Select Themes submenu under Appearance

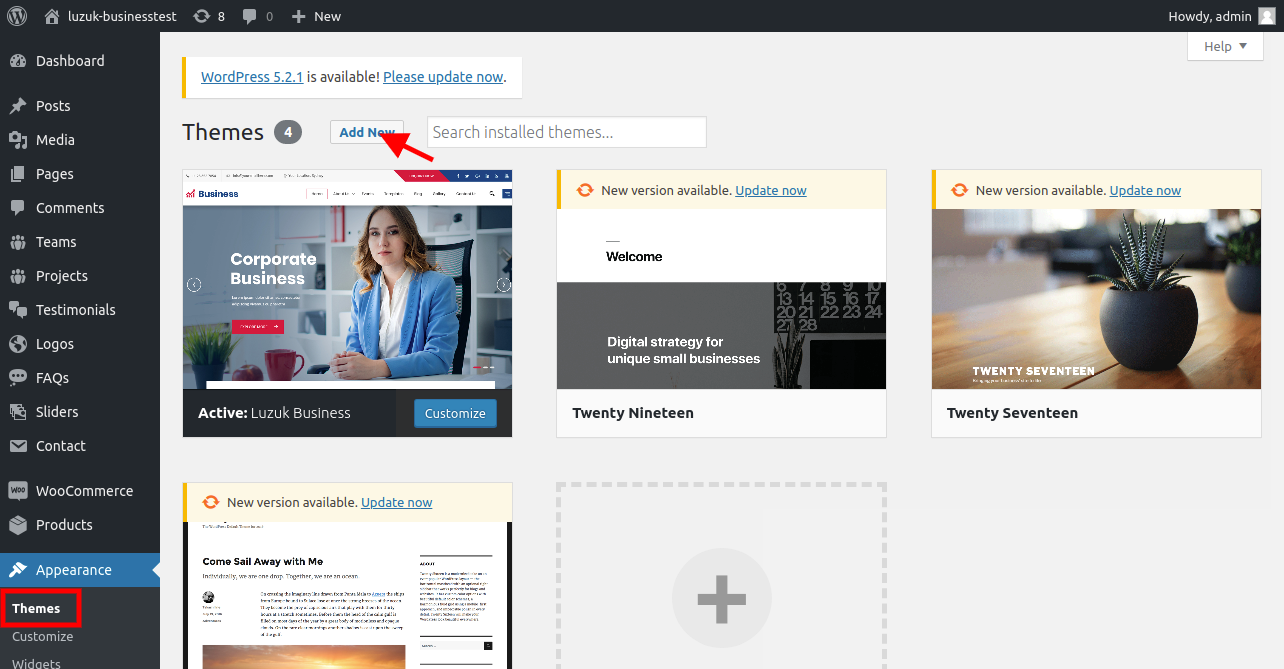click(x=36, y=608)
